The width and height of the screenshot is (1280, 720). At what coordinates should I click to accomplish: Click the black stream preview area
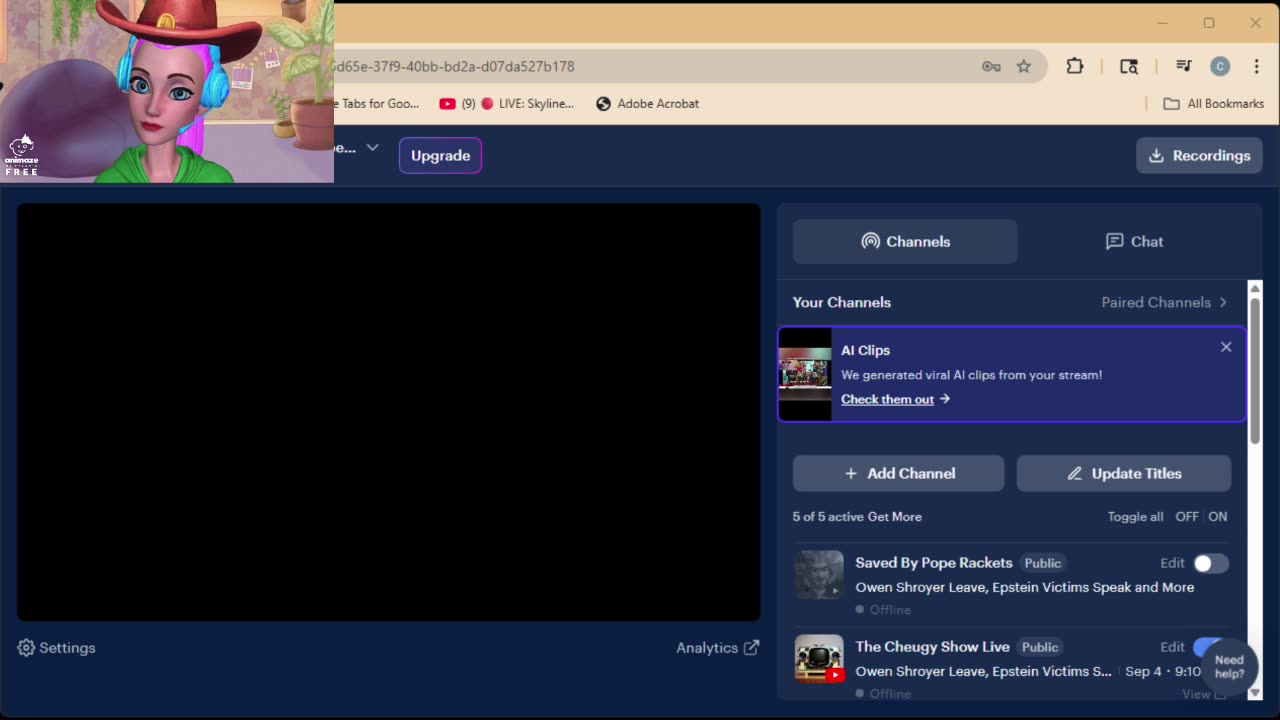coord(388,412)
